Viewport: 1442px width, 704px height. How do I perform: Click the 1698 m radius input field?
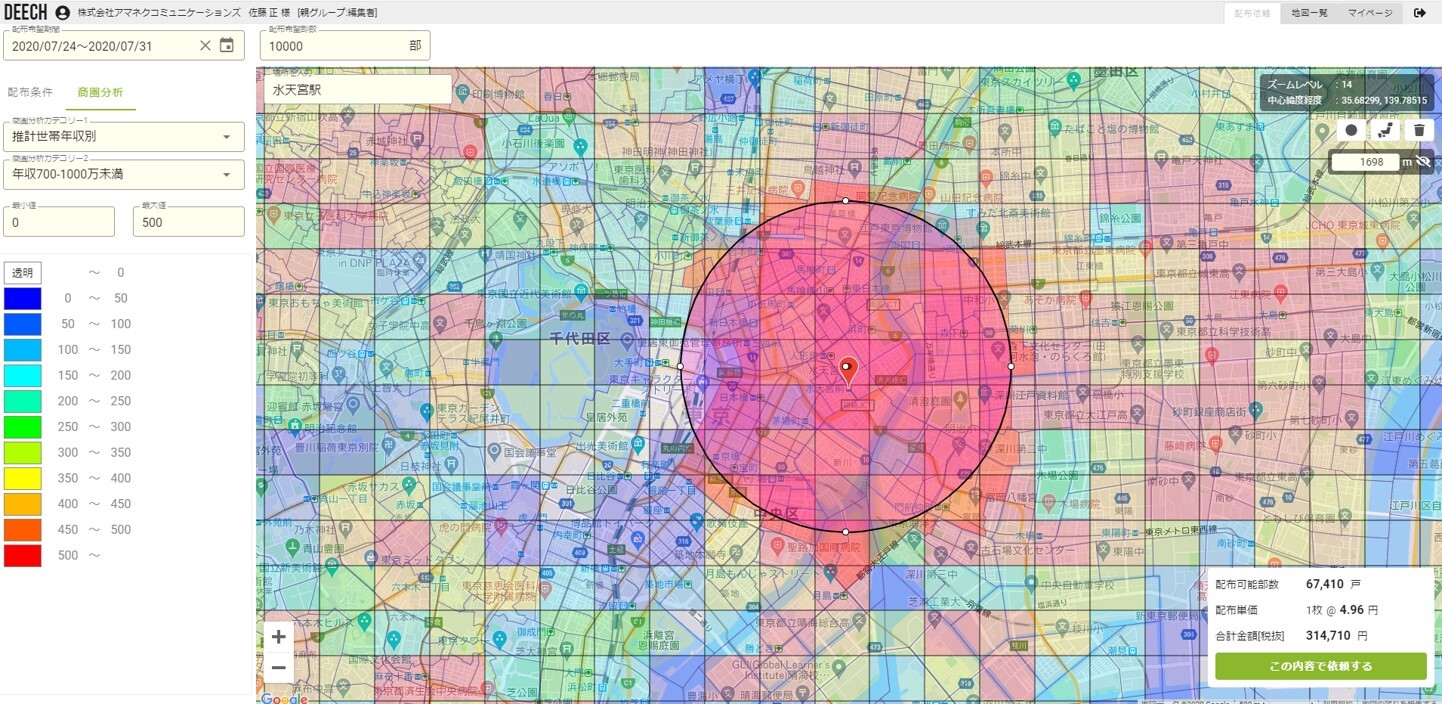[x=1364, y=162]
